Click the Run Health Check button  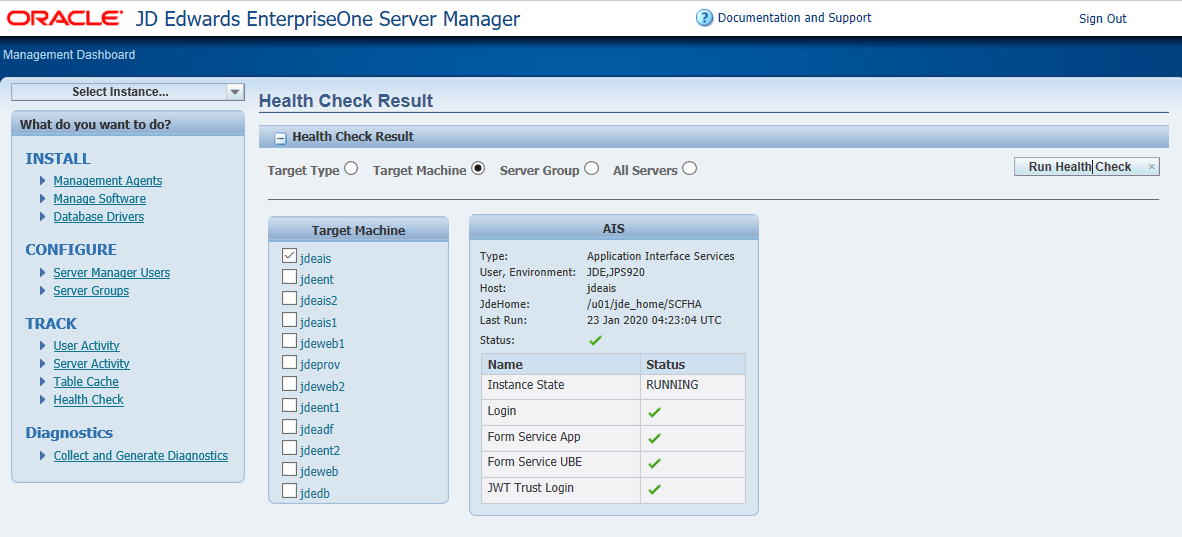click(1086, 167)
